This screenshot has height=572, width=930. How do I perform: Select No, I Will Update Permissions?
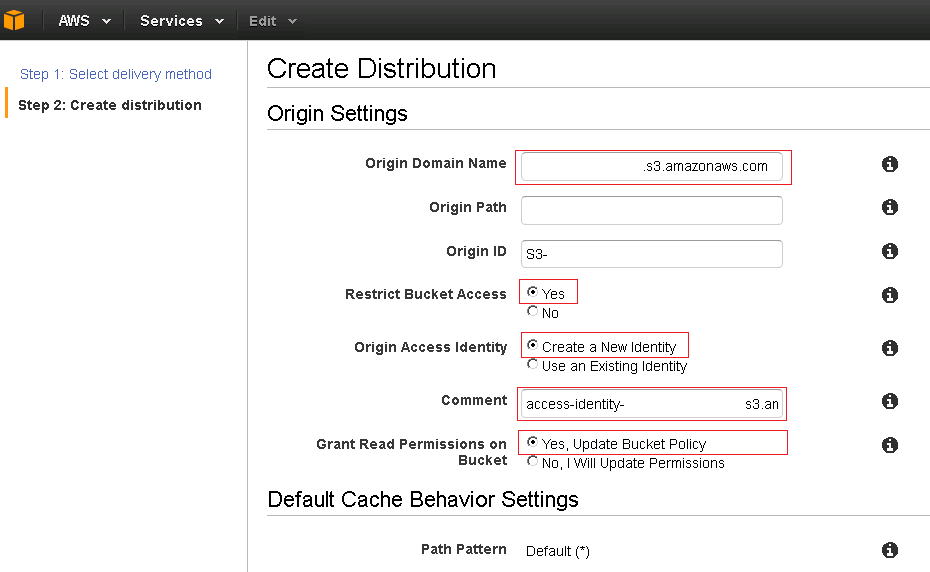533,462
